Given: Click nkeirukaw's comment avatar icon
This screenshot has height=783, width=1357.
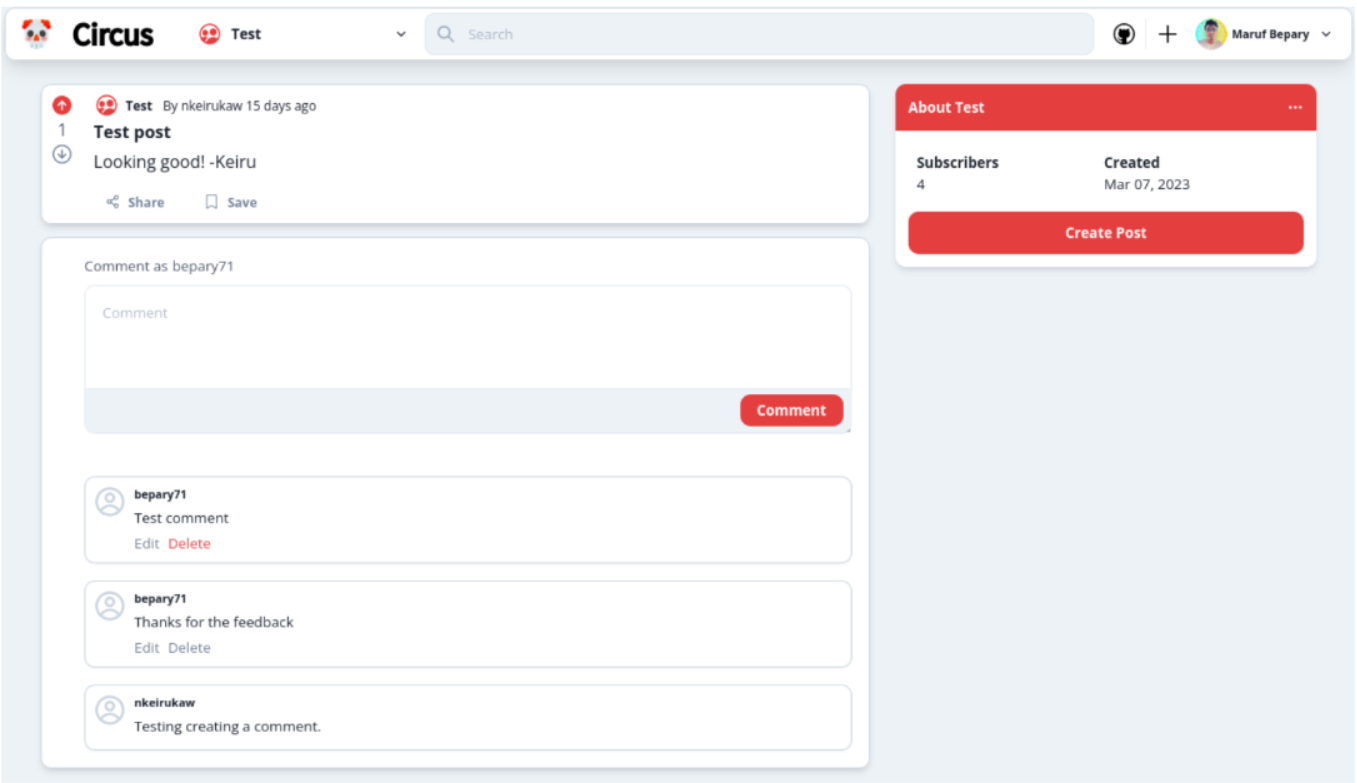Looking at the screenshot, I should click(x=109, y=710).
